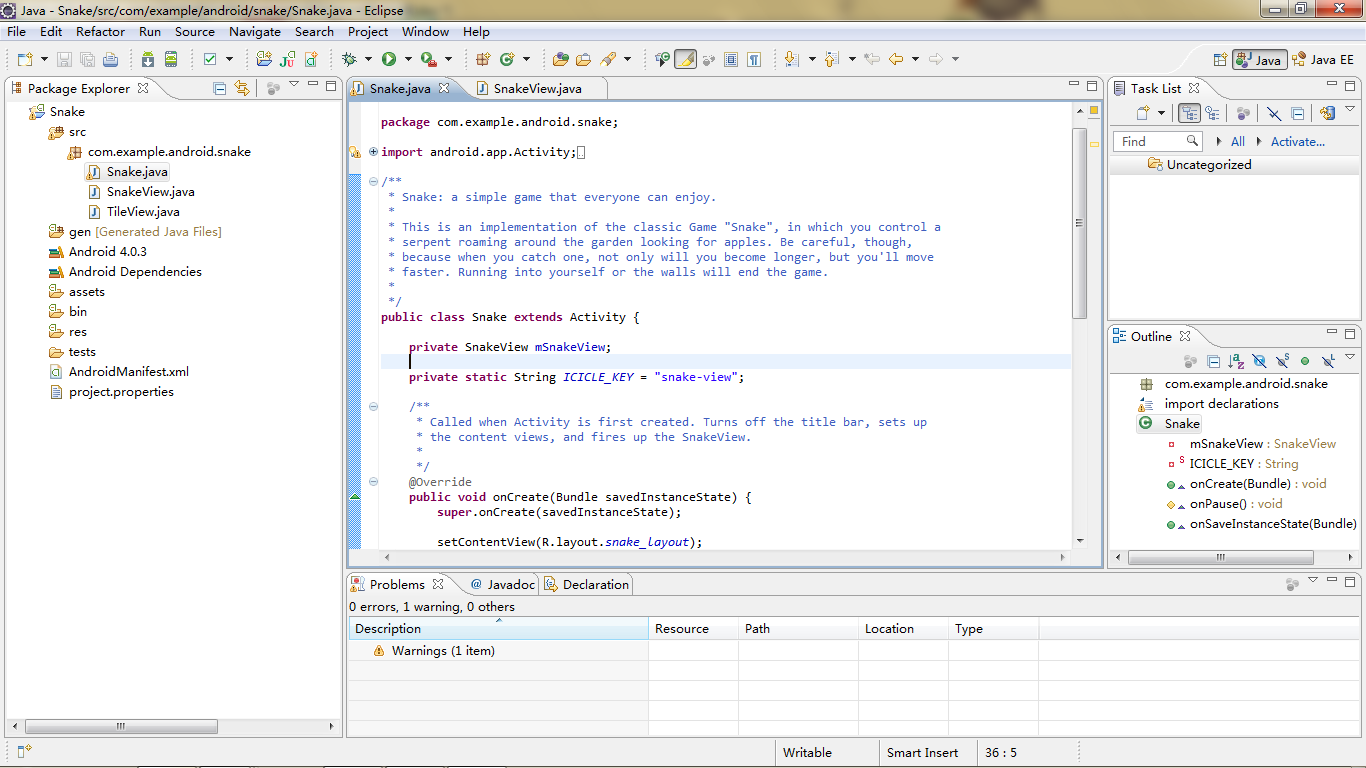The image size is (1366, 768).
Task: Open Package Explorer view menu triangle
Action: (294, 85)
